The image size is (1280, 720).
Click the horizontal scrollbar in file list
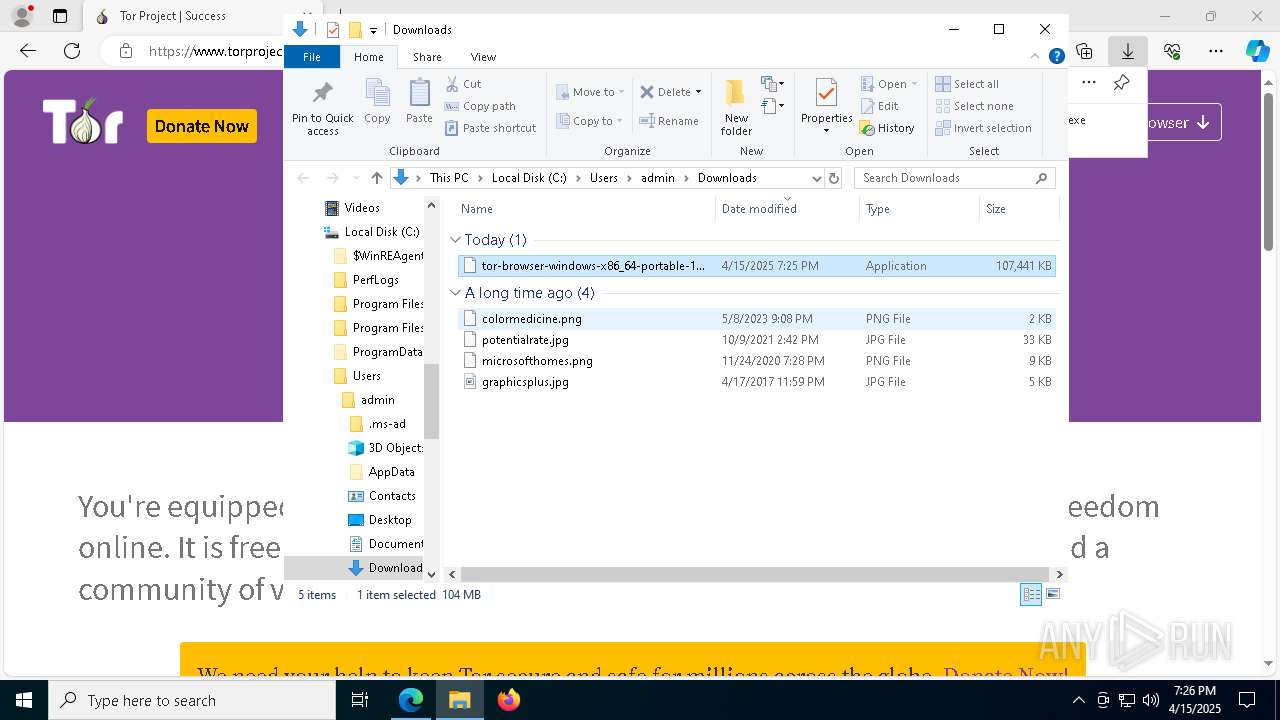(x=757, y=575)
